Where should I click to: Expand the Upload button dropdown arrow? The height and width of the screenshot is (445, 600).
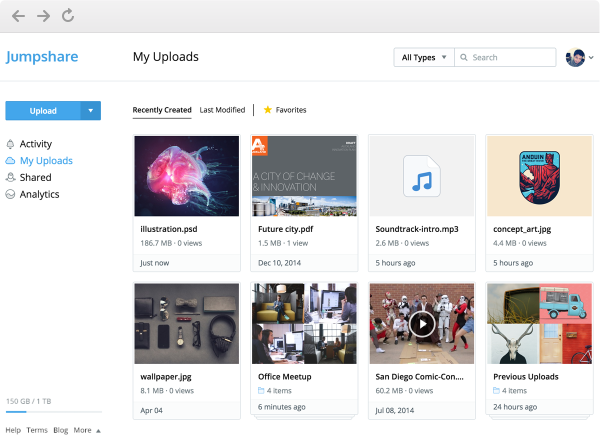click(91, 111)
